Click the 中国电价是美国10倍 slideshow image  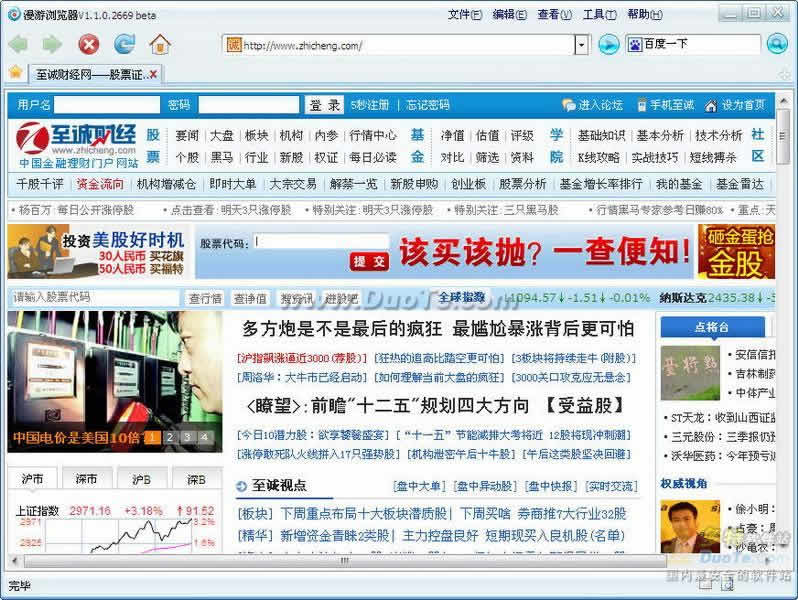115,382
